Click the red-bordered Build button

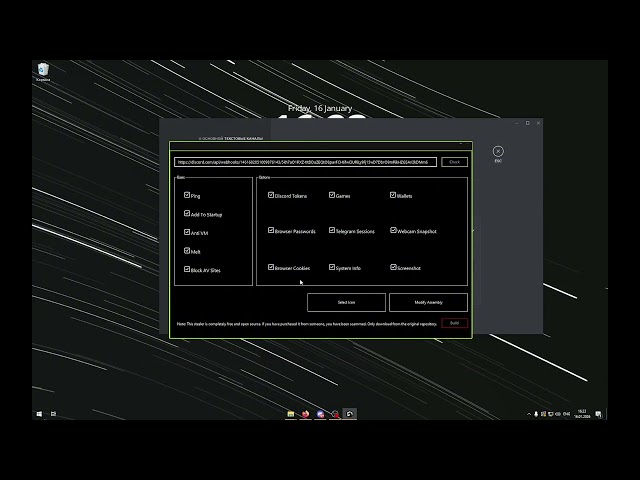pyautogui.click(x=454, y=323)
